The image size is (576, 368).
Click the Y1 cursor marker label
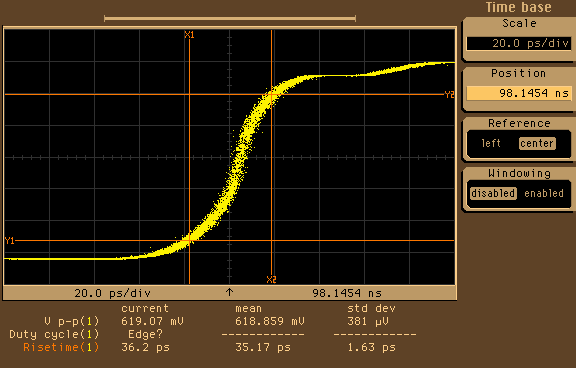pyautogui.click(x=10, y=241)
